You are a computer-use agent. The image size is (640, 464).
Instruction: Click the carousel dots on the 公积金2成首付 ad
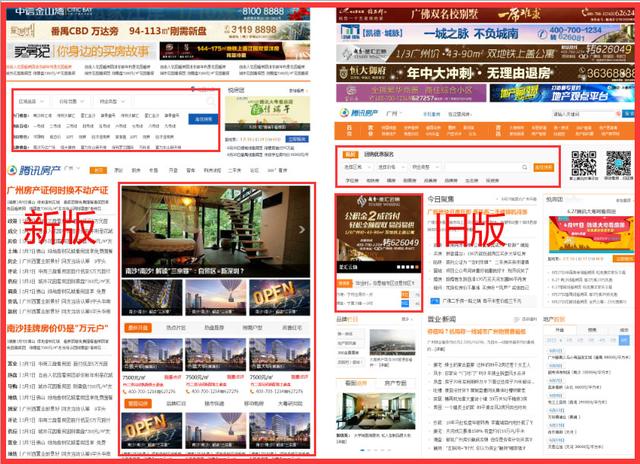click(x=408, y=267)
